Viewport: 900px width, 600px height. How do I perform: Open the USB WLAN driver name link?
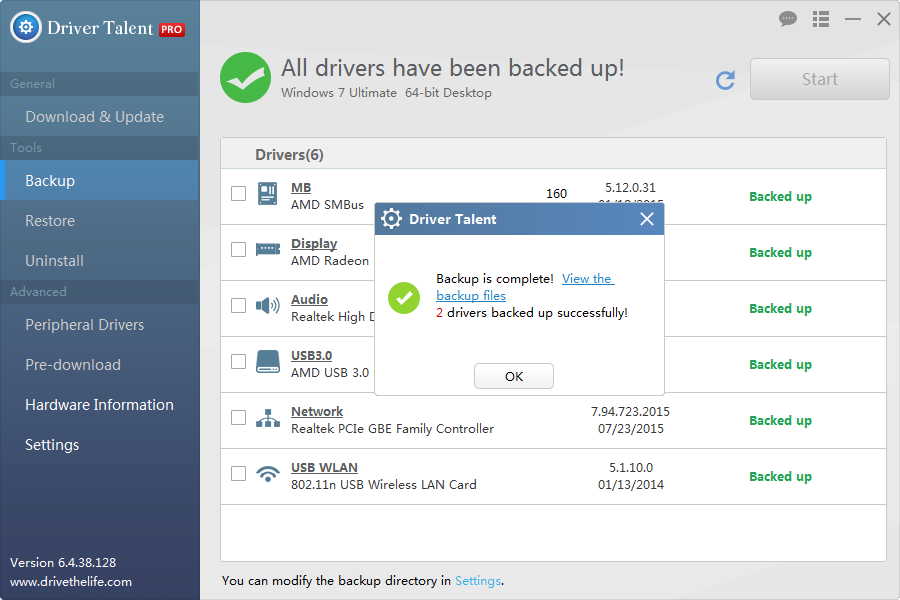pos(324,467)
